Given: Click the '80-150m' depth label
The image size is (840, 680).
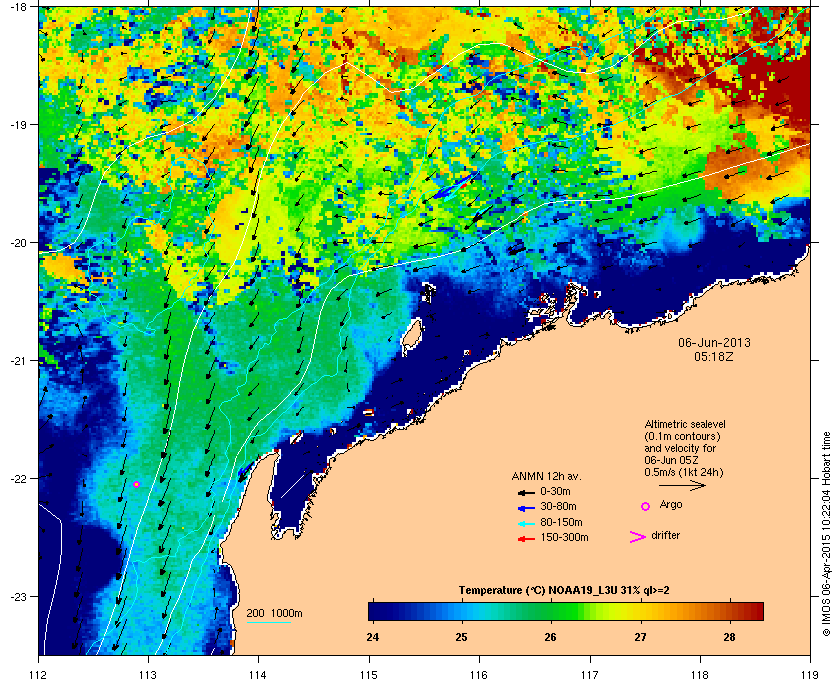Looking at the screenshot, I should 561,522.
